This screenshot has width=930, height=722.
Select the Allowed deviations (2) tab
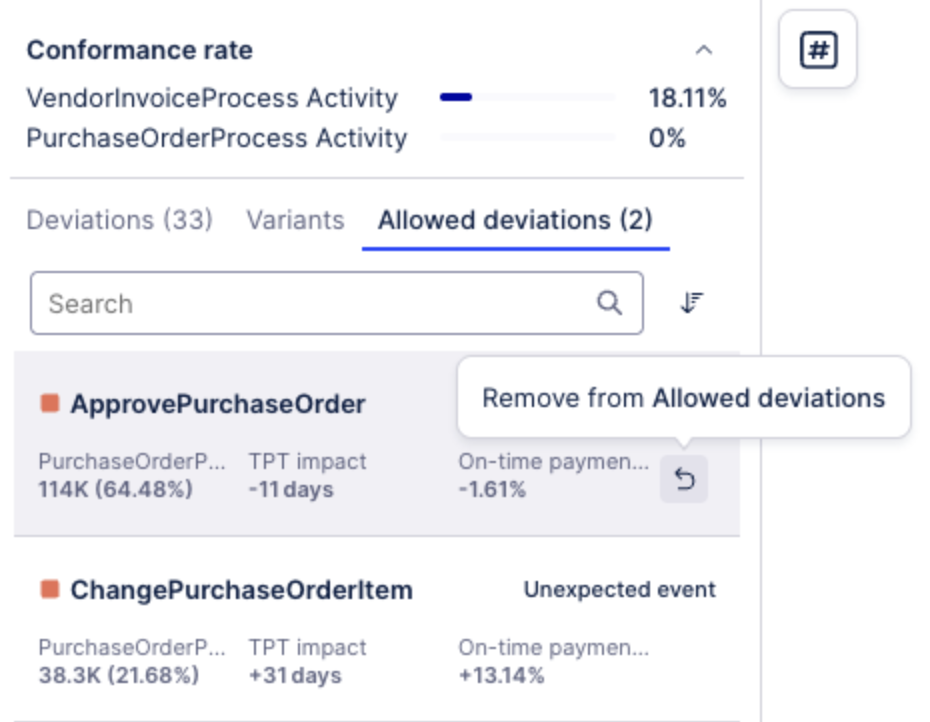click(x=514, y=220)
